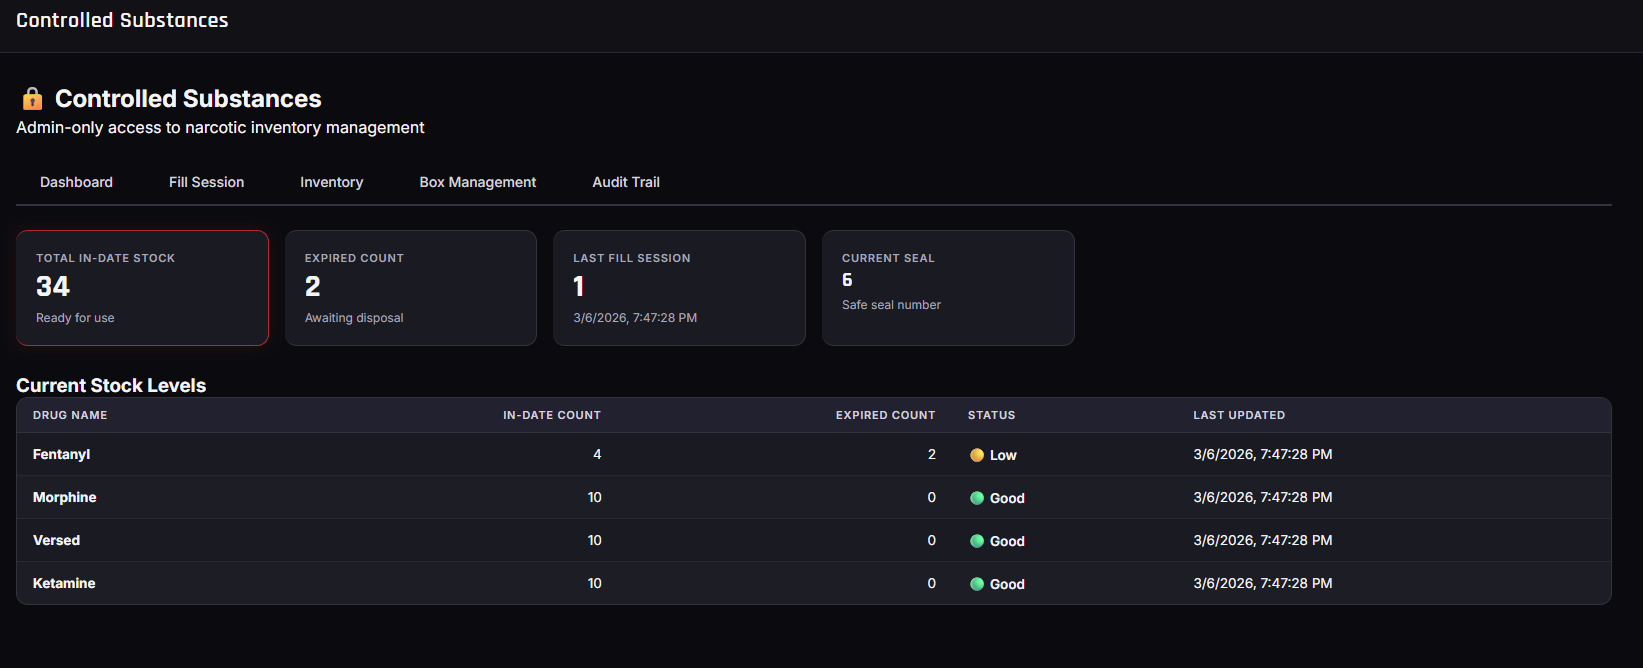Go to the Box Management tab

tap(477, 182)
